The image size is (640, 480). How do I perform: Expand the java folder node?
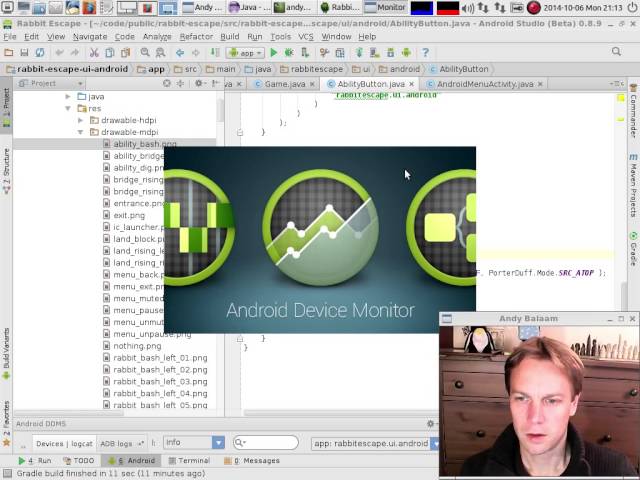[68, 97]
